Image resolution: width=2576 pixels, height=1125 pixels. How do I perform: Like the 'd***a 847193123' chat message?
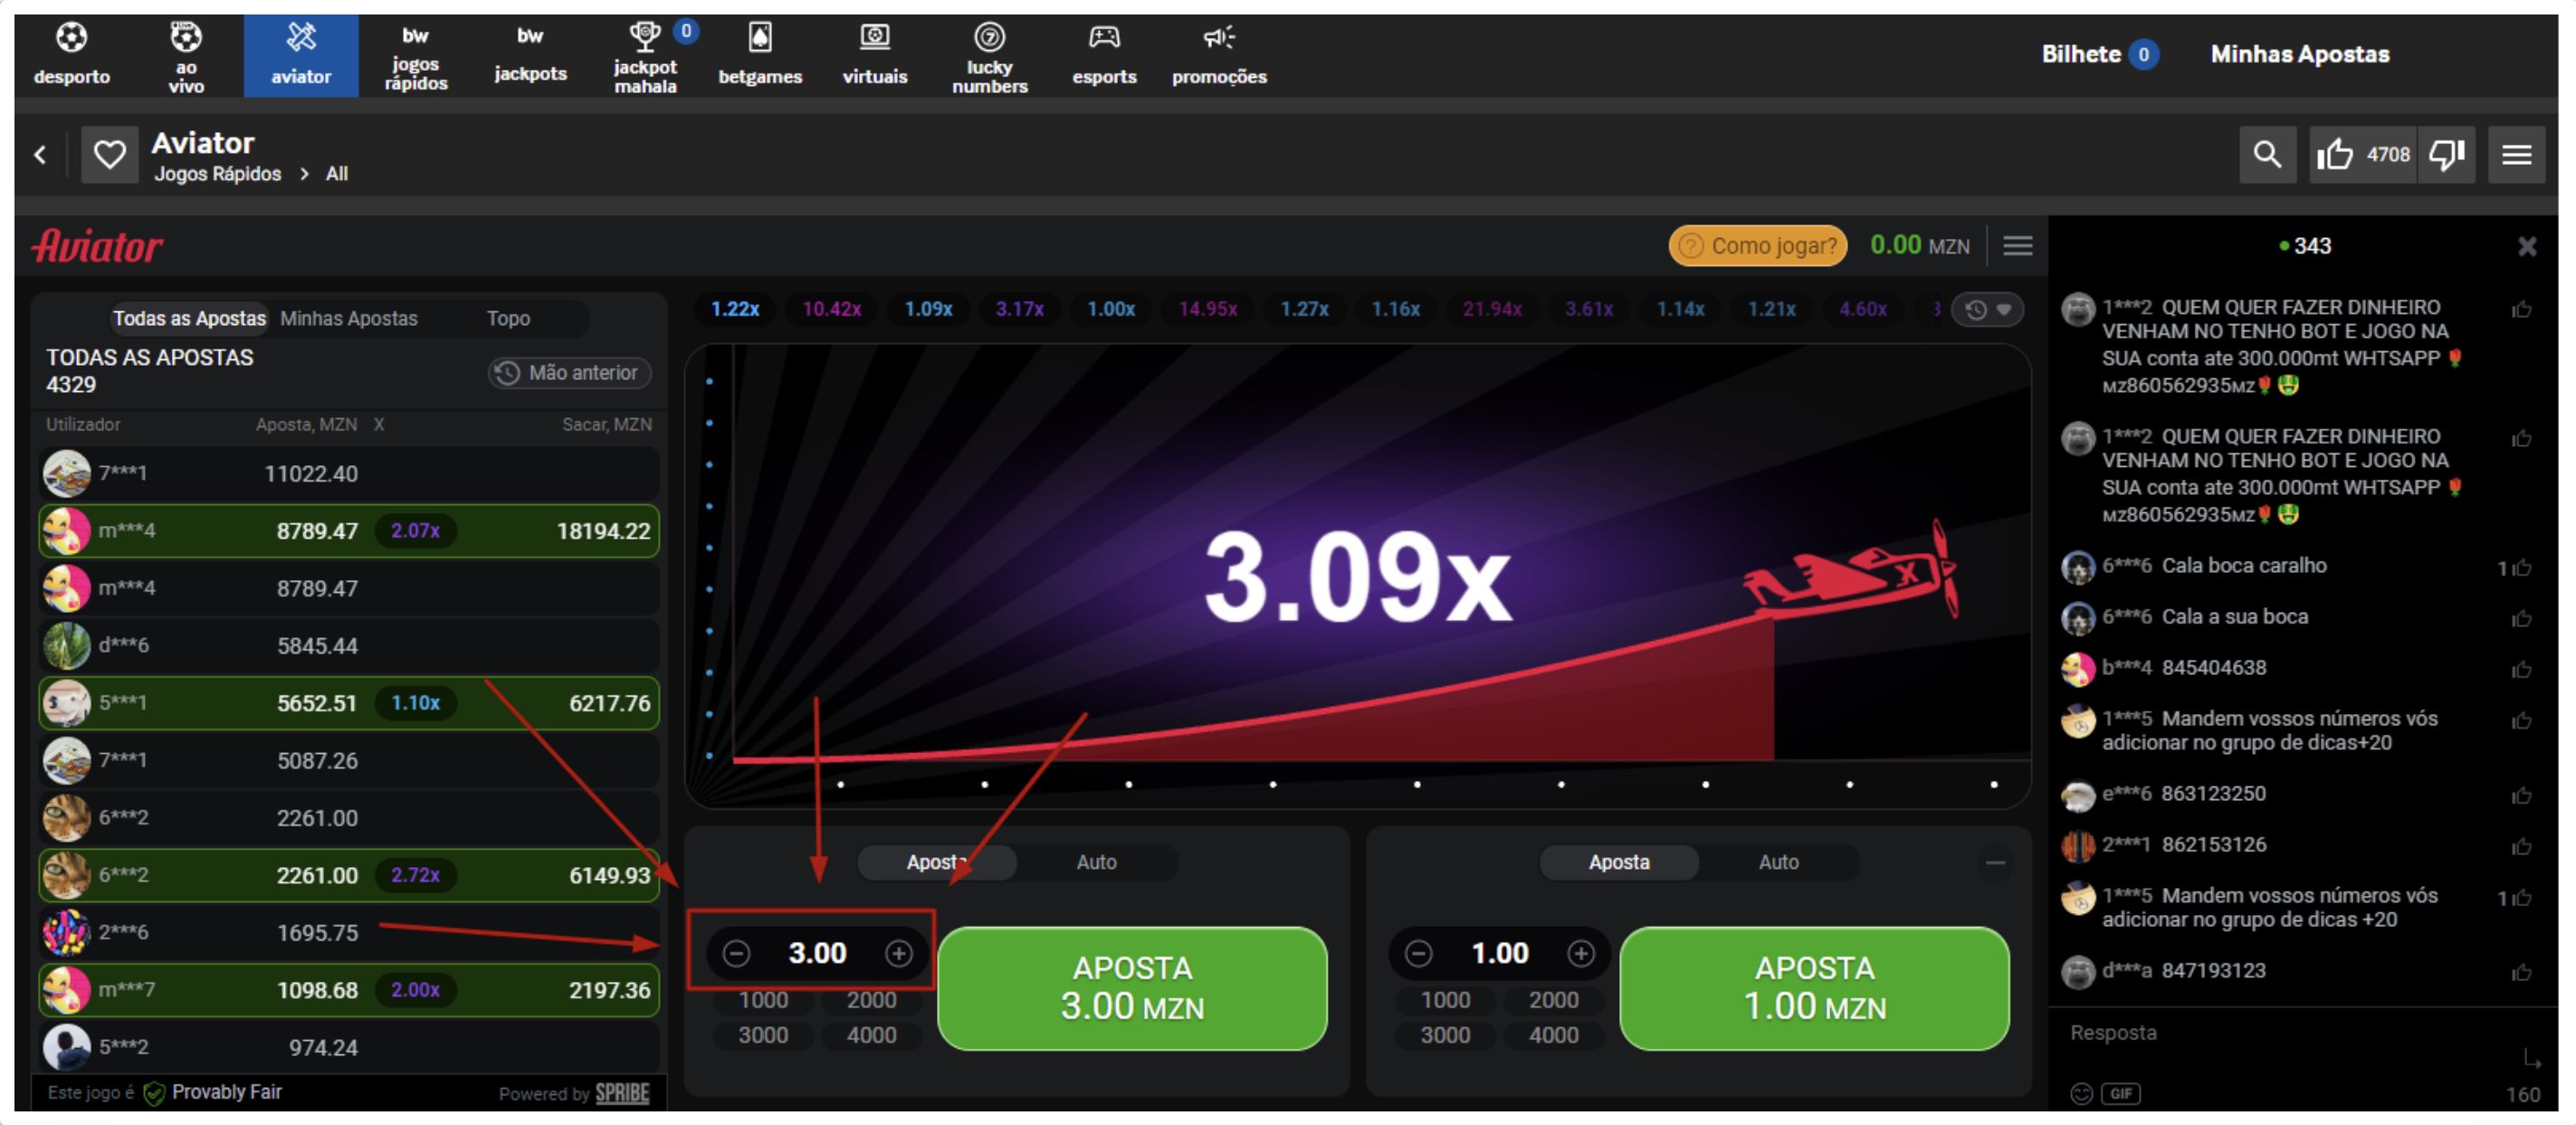click(x=2521, y=972)
